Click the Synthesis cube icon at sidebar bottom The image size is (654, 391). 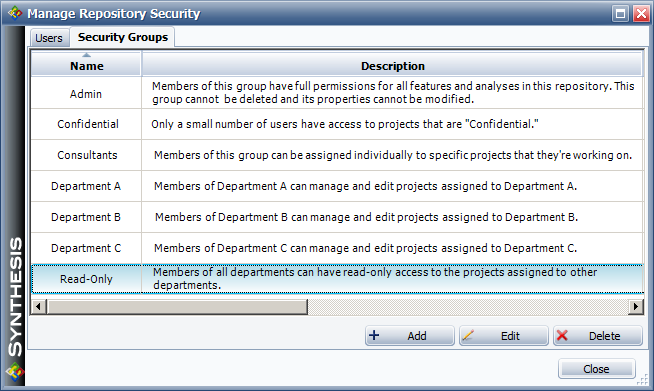(15, 372)
